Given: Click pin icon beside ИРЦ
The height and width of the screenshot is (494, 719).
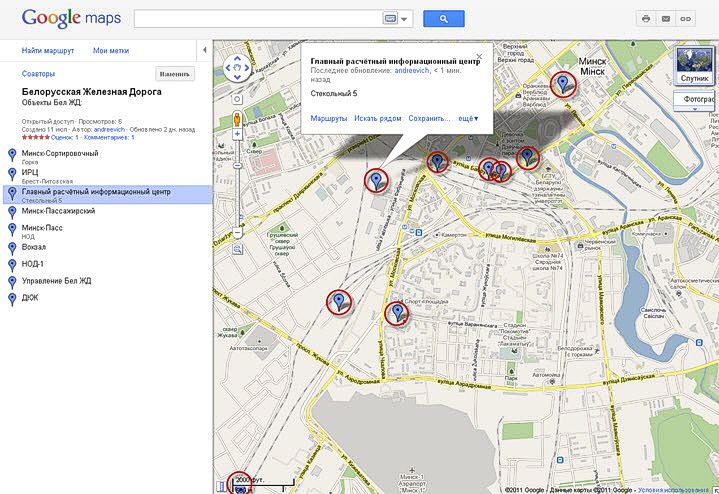Looking at the screenshot, I should 12,174.
